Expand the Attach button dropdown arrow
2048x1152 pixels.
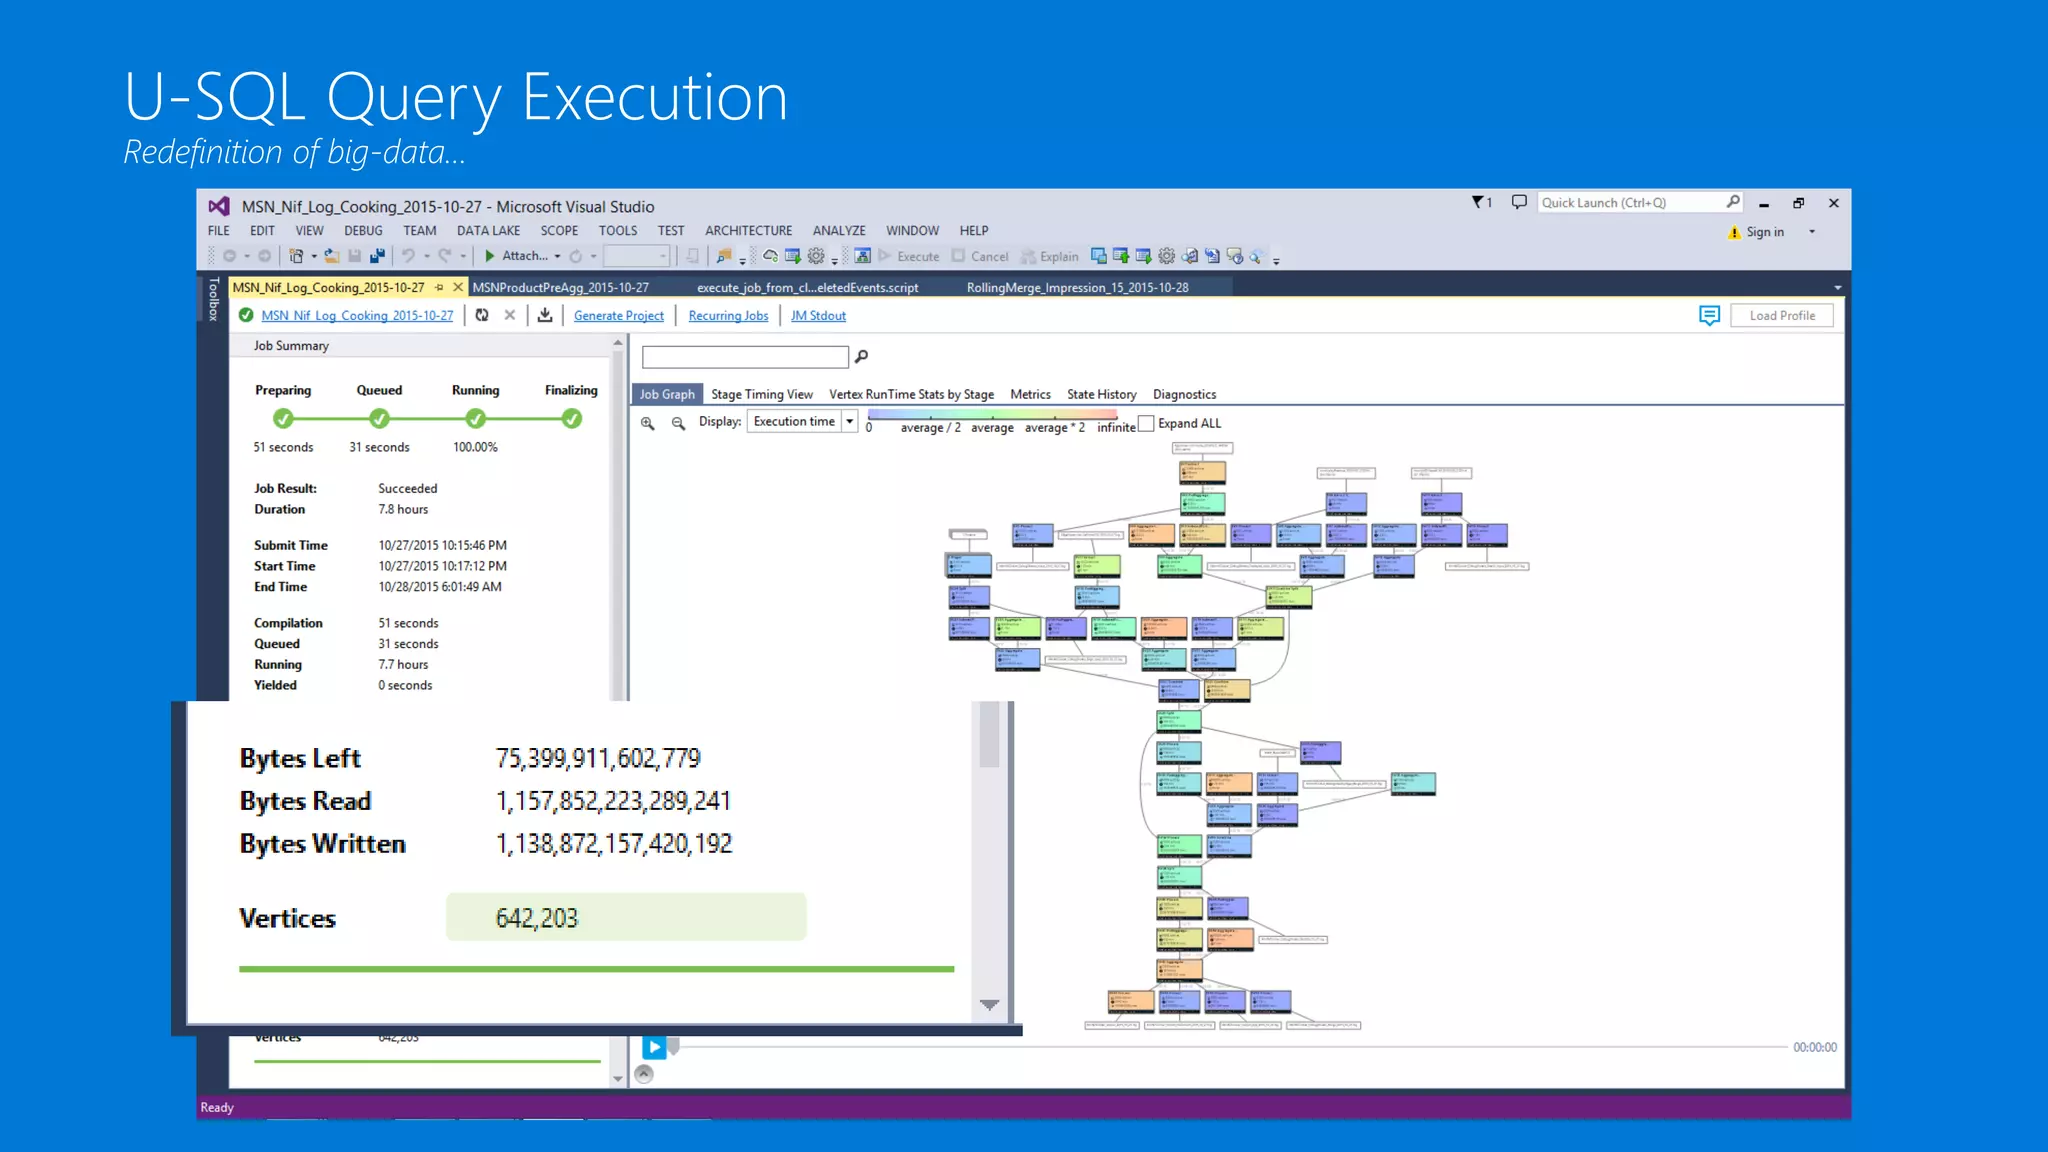(557, 256)
